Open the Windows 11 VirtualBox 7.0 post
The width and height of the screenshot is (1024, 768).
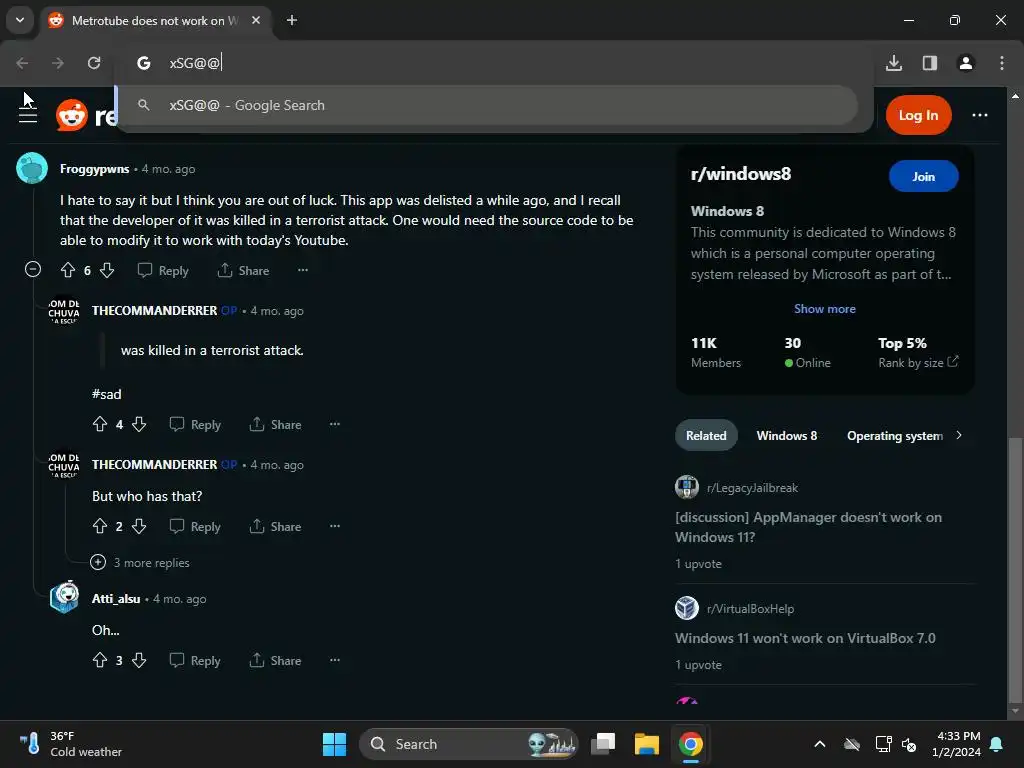[805, 638]
